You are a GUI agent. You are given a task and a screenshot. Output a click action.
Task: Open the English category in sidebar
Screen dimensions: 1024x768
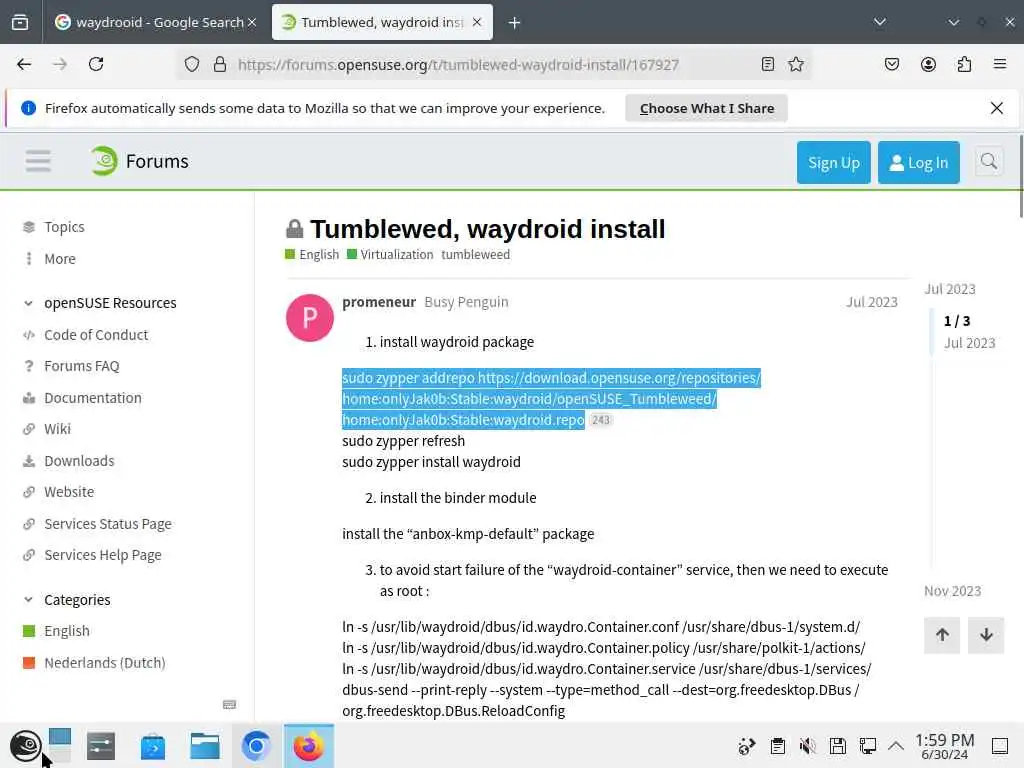point(67,631)
